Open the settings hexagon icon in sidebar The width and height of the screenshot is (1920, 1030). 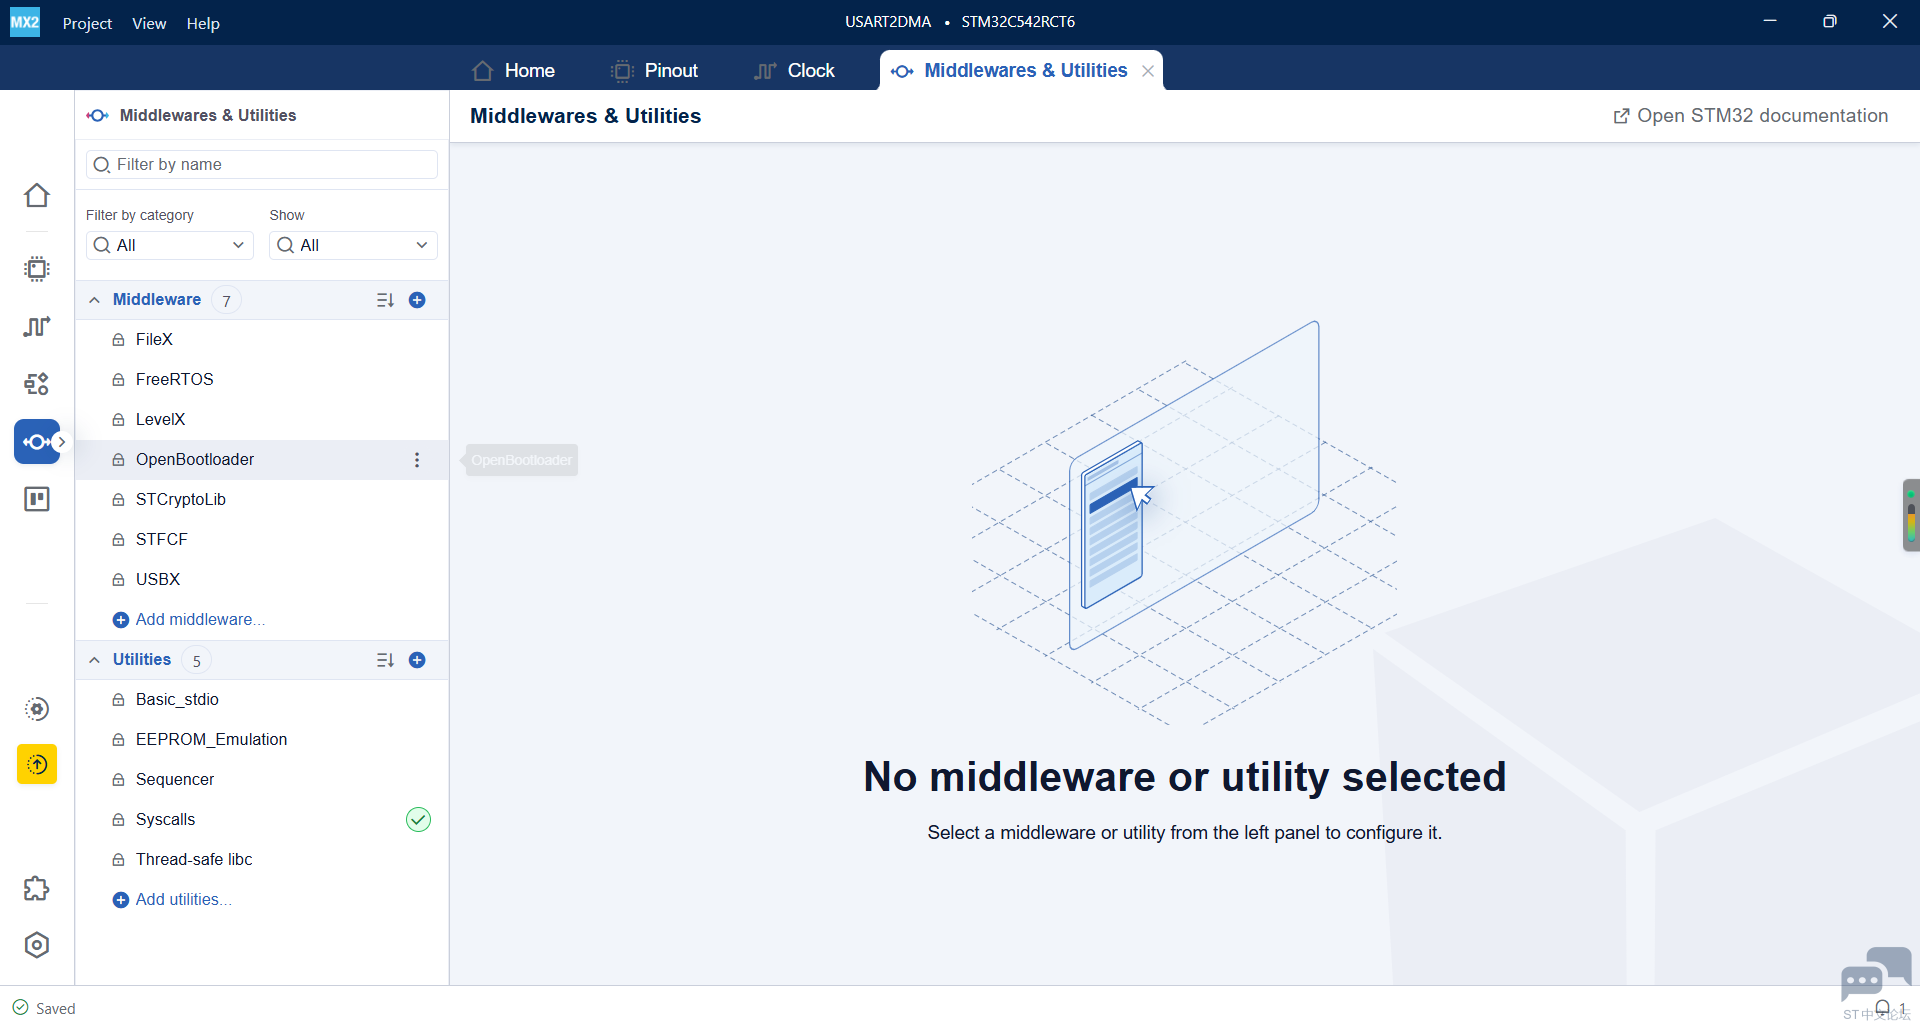37,945
